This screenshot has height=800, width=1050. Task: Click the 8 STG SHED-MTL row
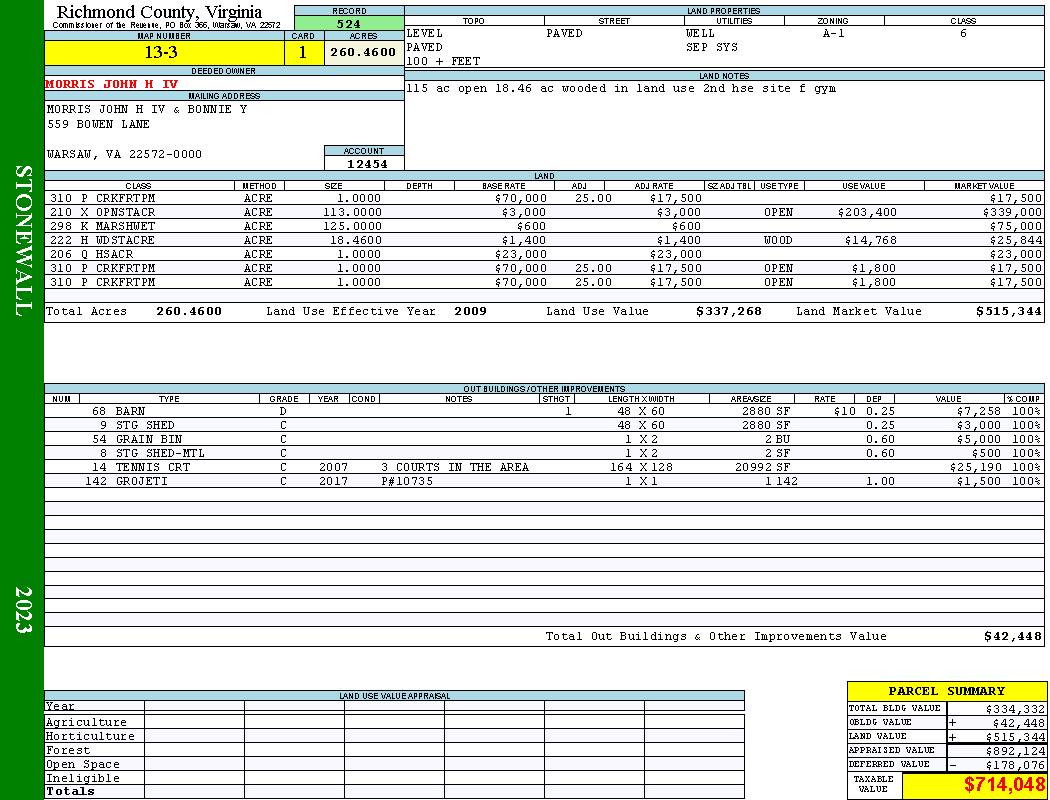tap(544, 453)
